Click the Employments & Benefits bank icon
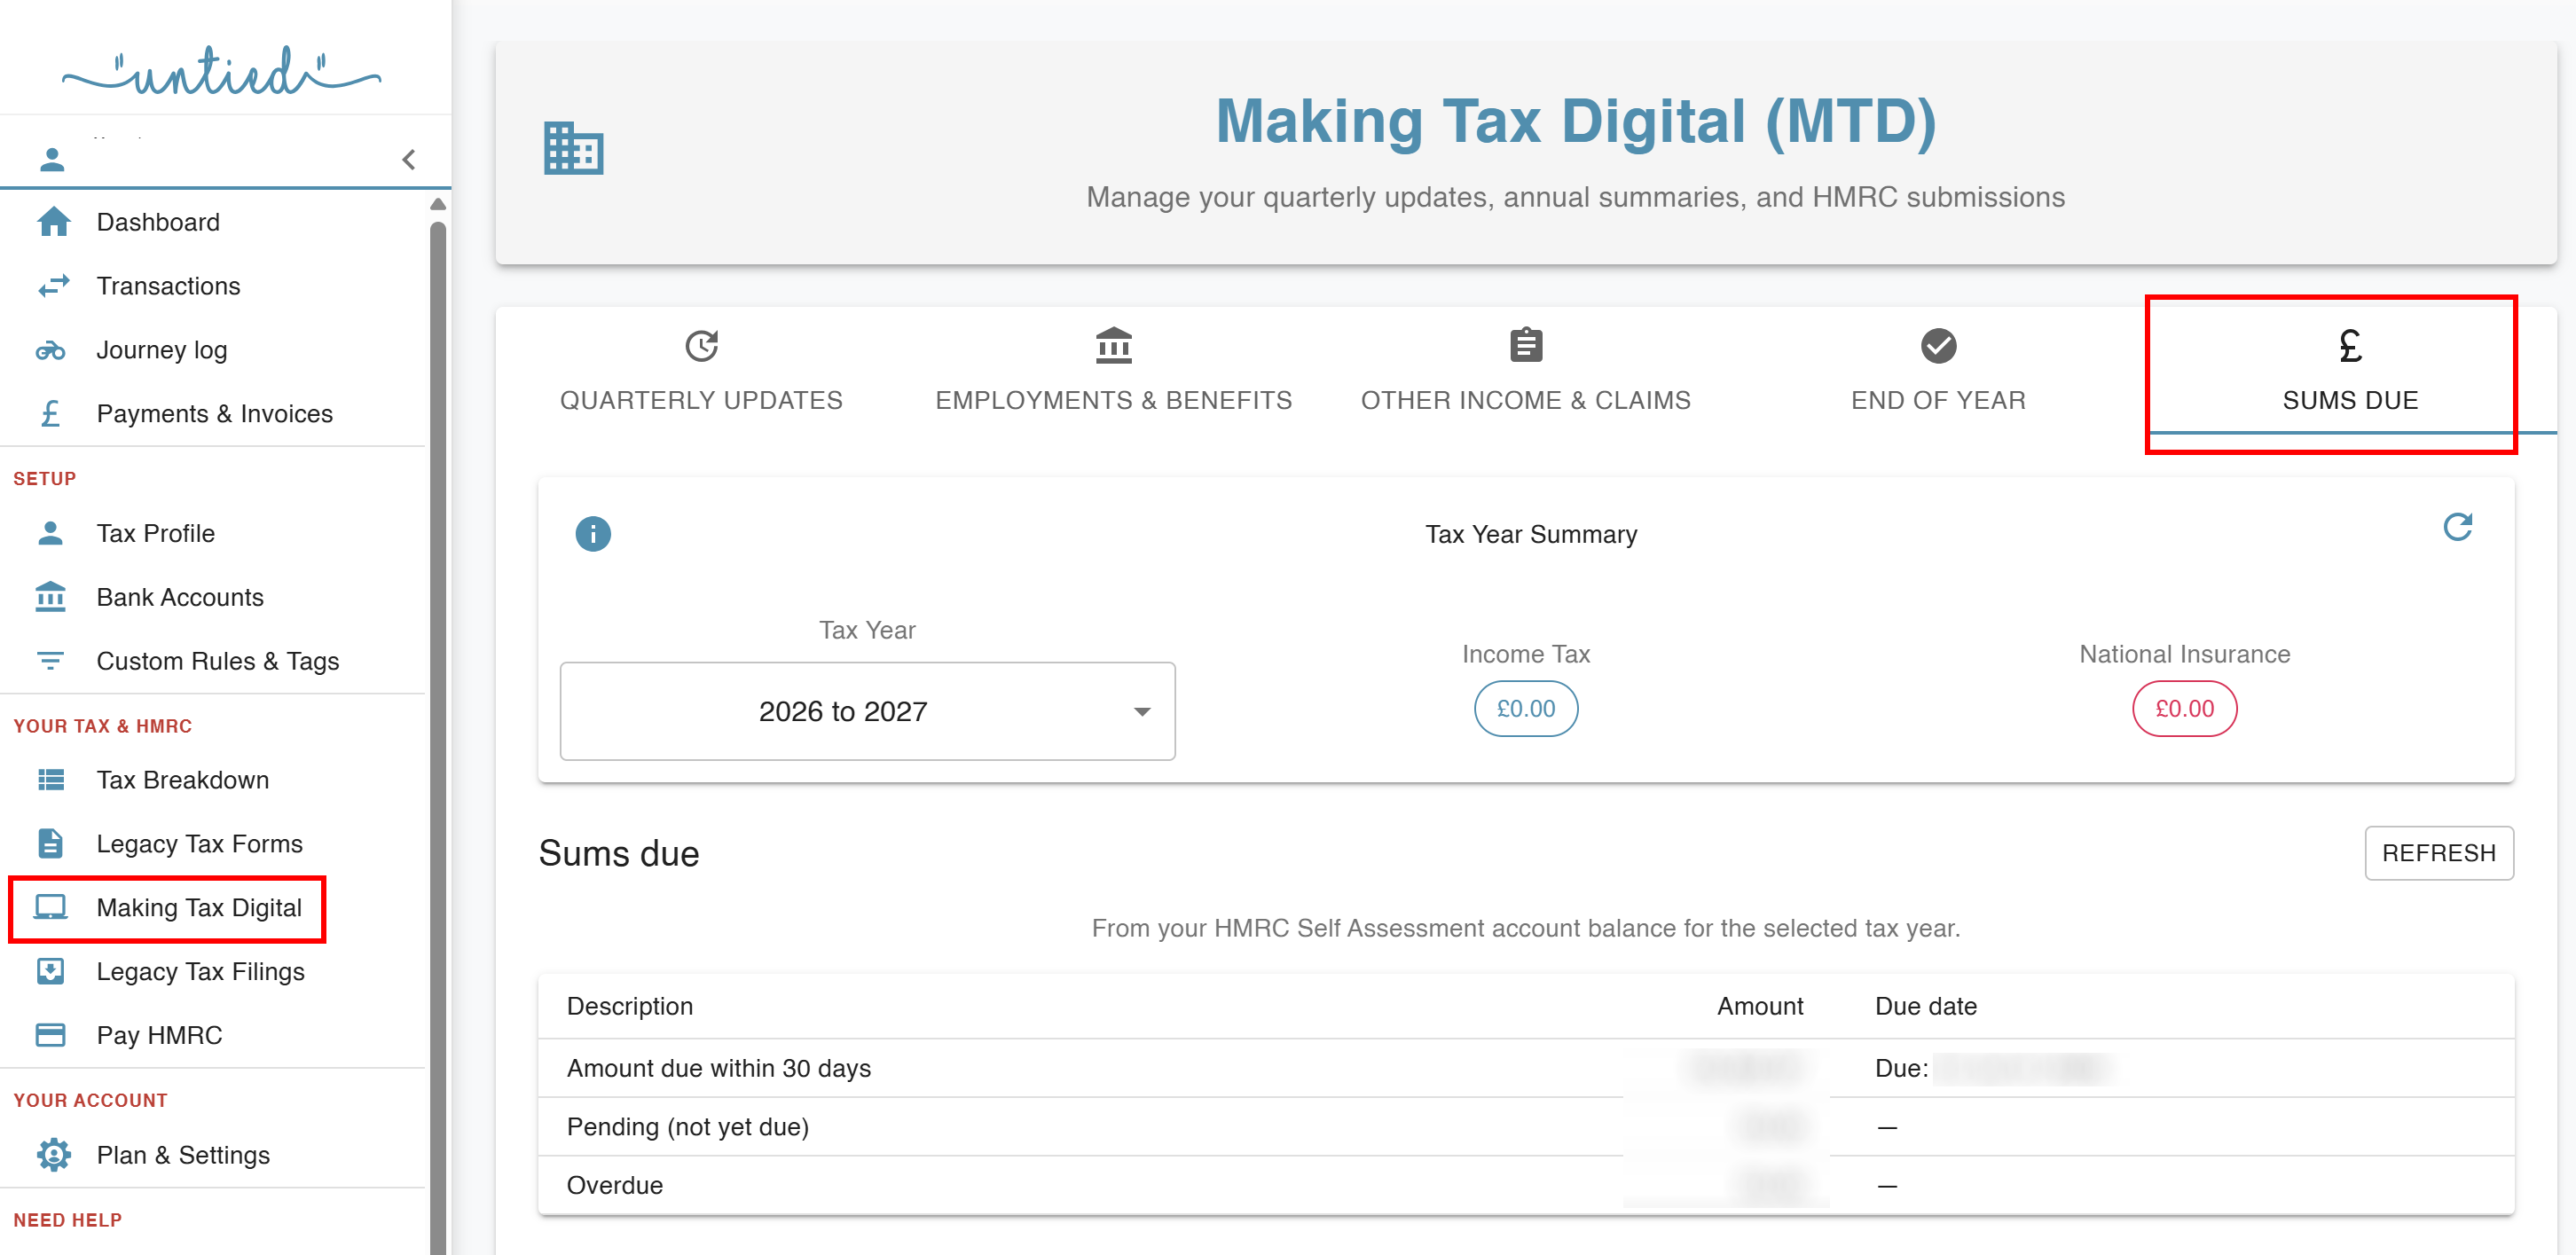2576x1255 pixels. [1113, 346]
